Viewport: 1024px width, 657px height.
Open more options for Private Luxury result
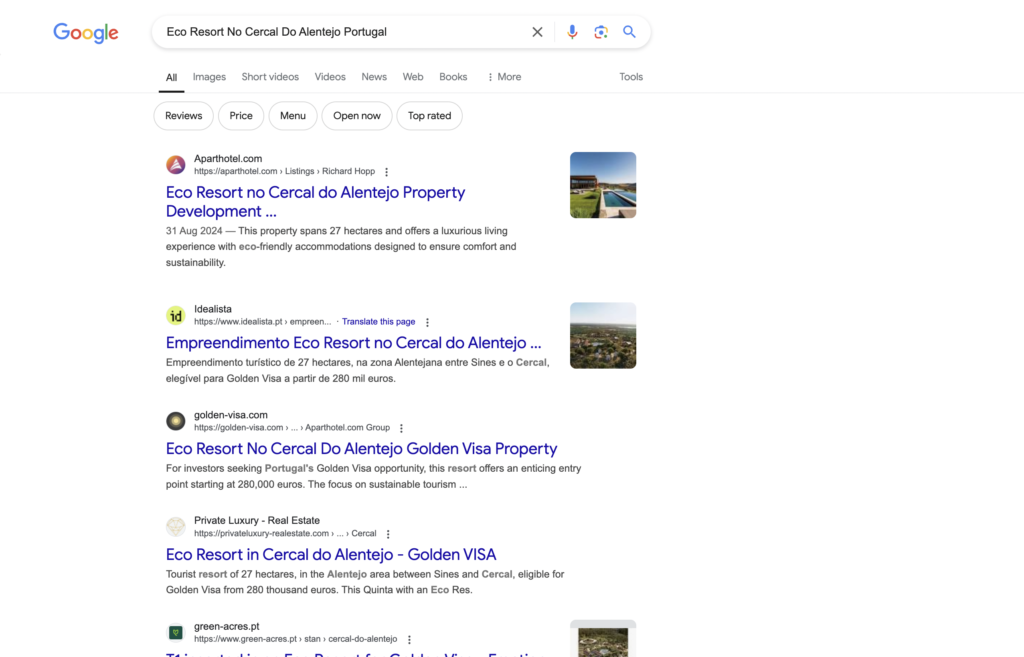[x=388, y=534]
